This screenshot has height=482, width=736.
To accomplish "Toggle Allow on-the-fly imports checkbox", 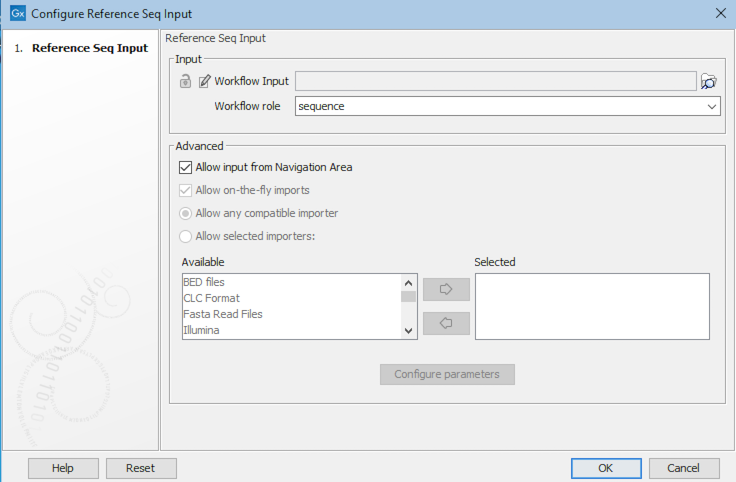I will click(185, 190).
